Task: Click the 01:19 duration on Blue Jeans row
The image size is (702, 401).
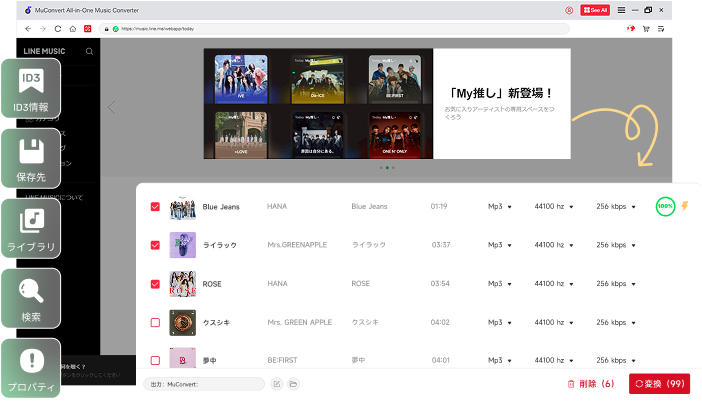Action: 439,206
